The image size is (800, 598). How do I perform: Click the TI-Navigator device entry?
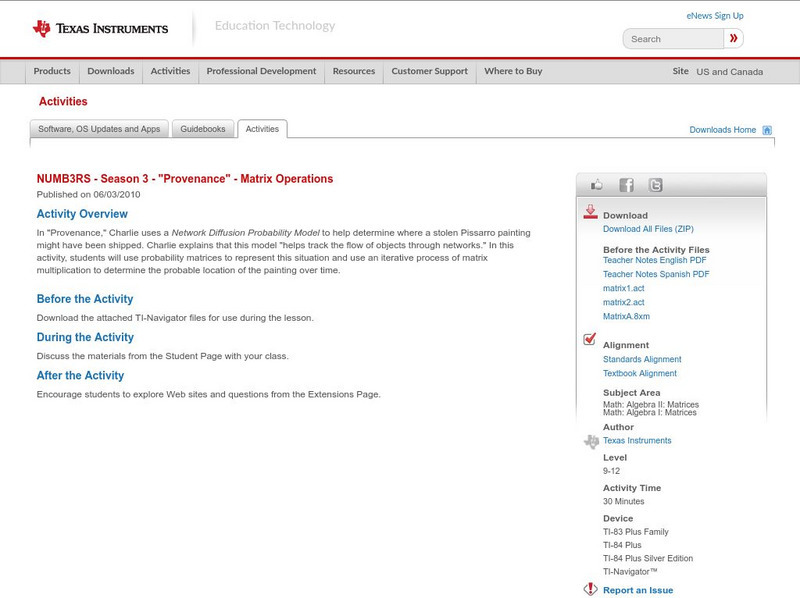coord(630,572)
